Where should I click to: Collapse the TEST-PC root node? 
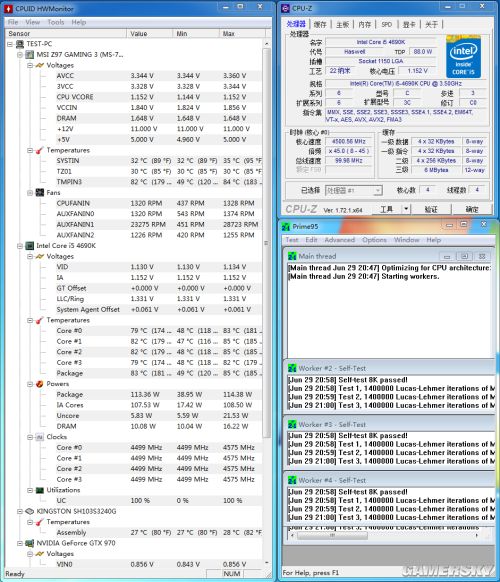pos(10,44)
